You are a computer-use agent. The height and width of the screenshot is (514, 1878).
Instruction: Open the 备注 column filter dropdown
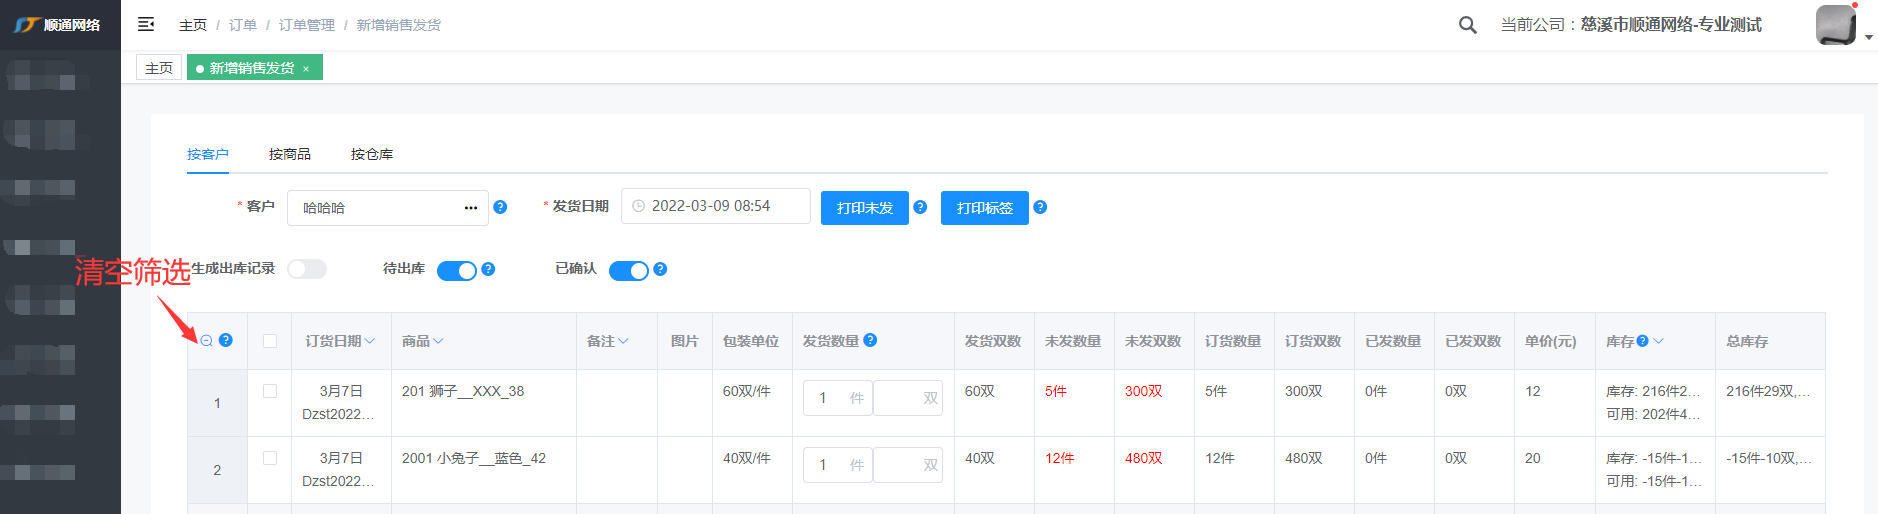623,341
